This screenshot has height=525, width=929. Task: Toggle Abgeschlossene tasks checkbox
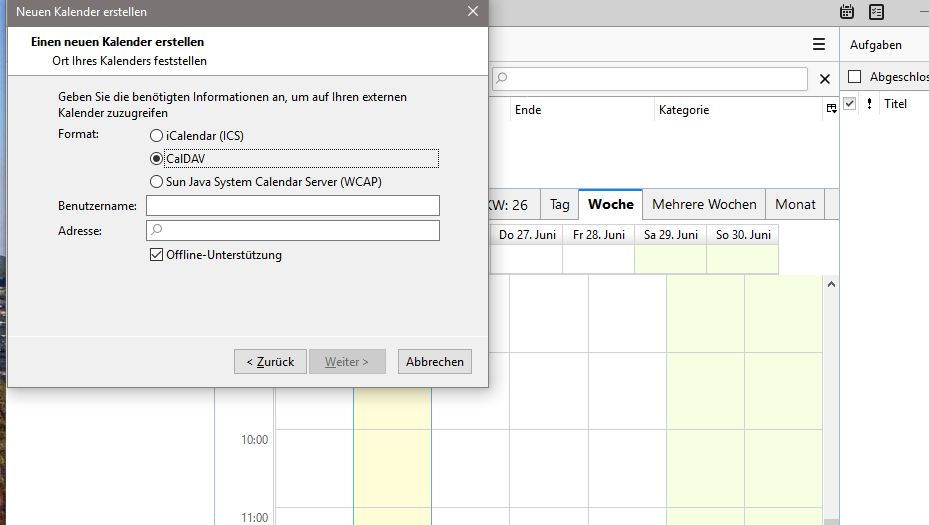854,76
